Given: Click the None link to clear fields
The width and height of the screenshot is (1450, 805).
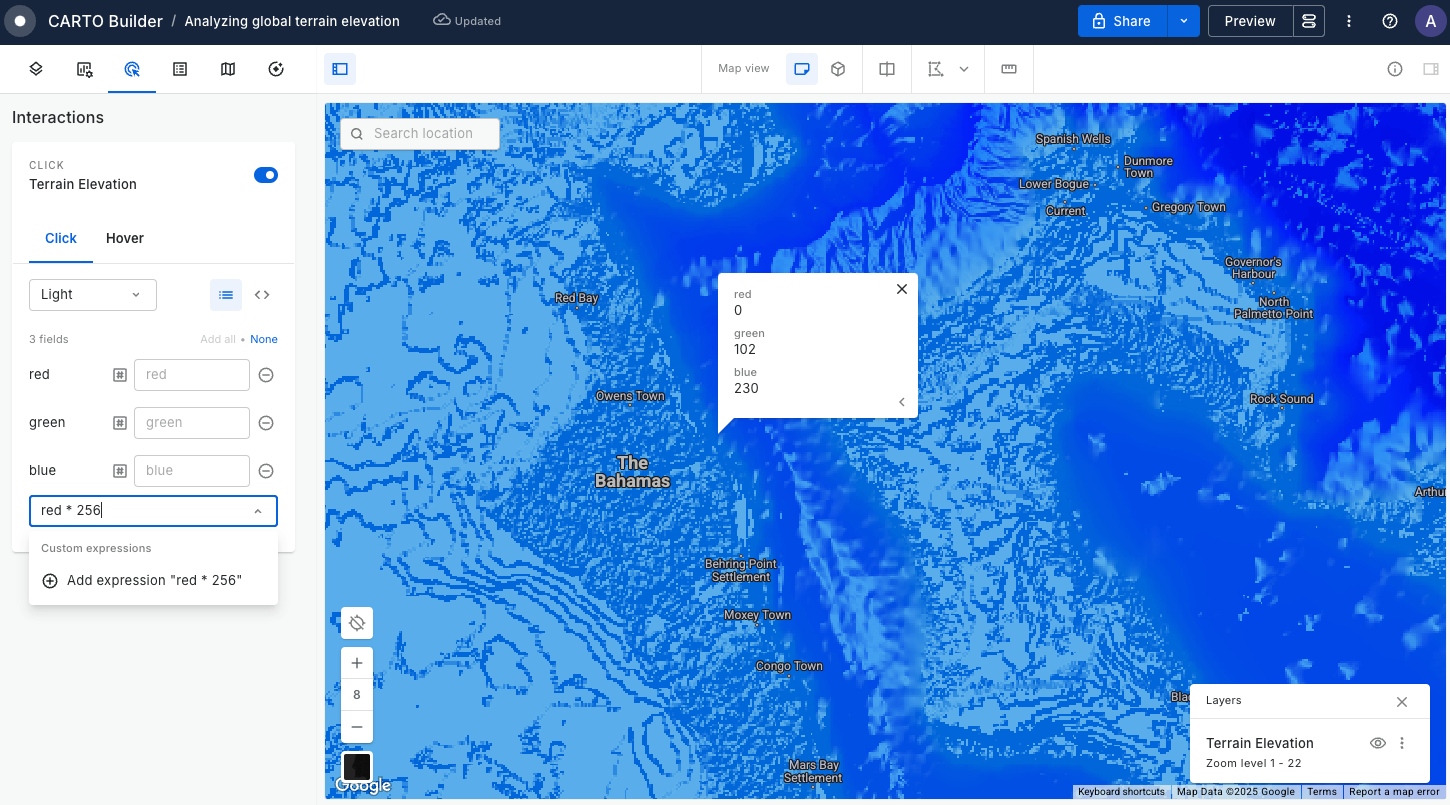Looking at the screenshot, I should [264, 339].
